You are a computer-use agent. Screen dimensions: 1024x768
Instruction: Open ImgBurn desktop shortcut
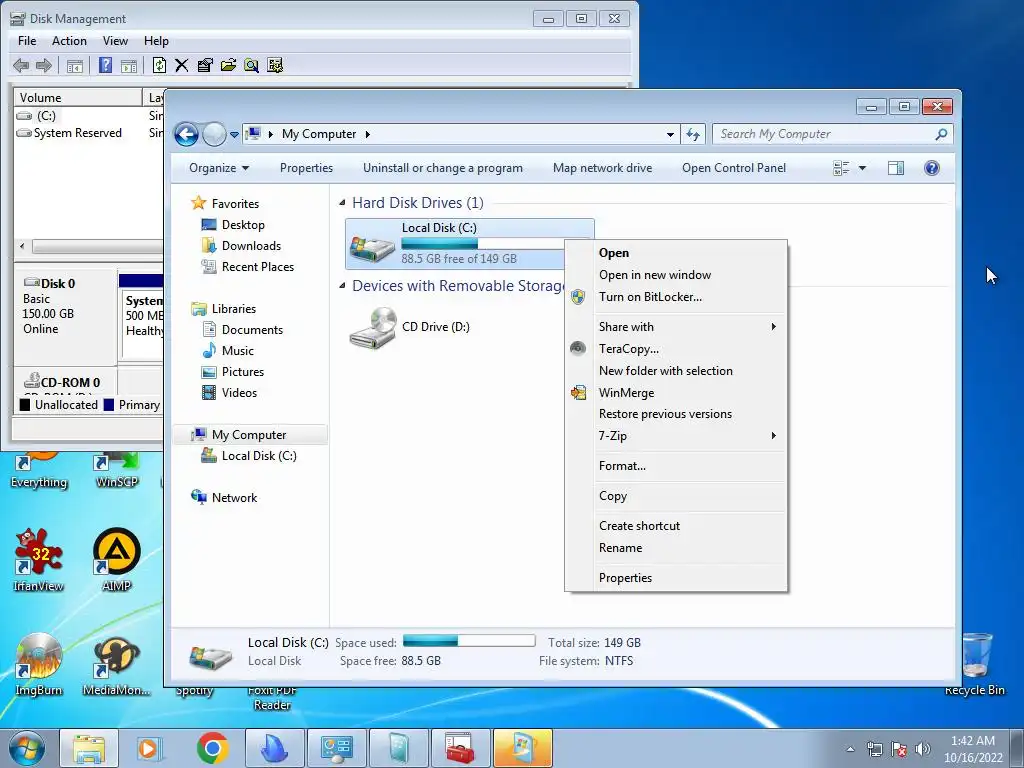click(39, 665)
